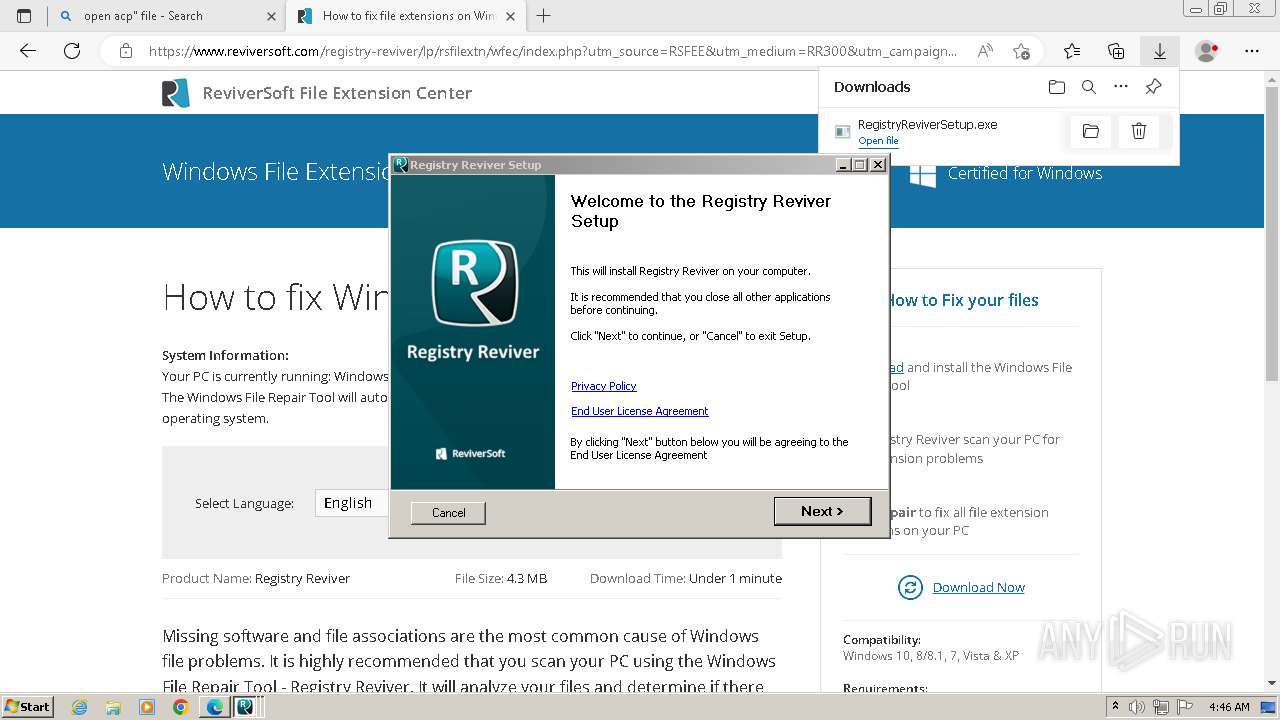This screenshot has width=1280, height=720.
Task: Open more options in Downloads panel
Action: 1121,87
